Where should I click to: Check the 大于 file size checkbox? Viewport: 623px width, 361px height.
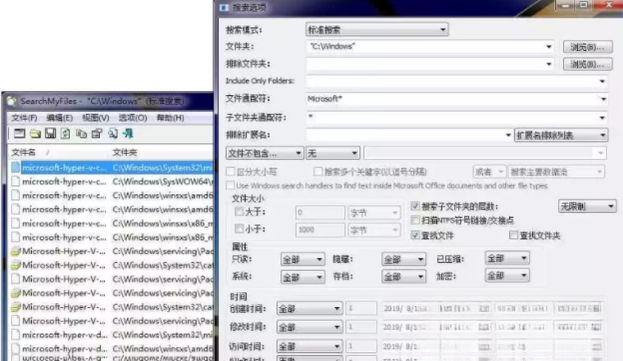click(239, 212)
